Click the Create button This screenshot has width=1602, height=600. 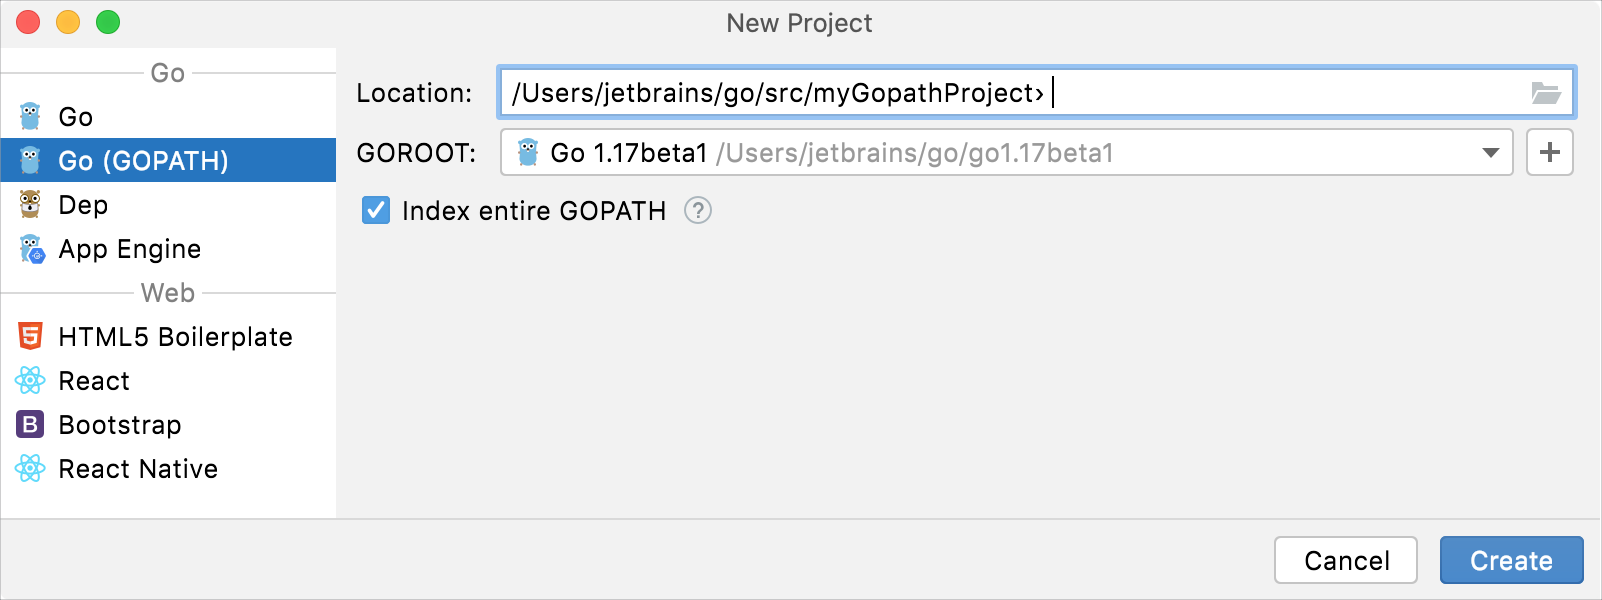point(1511,560)
